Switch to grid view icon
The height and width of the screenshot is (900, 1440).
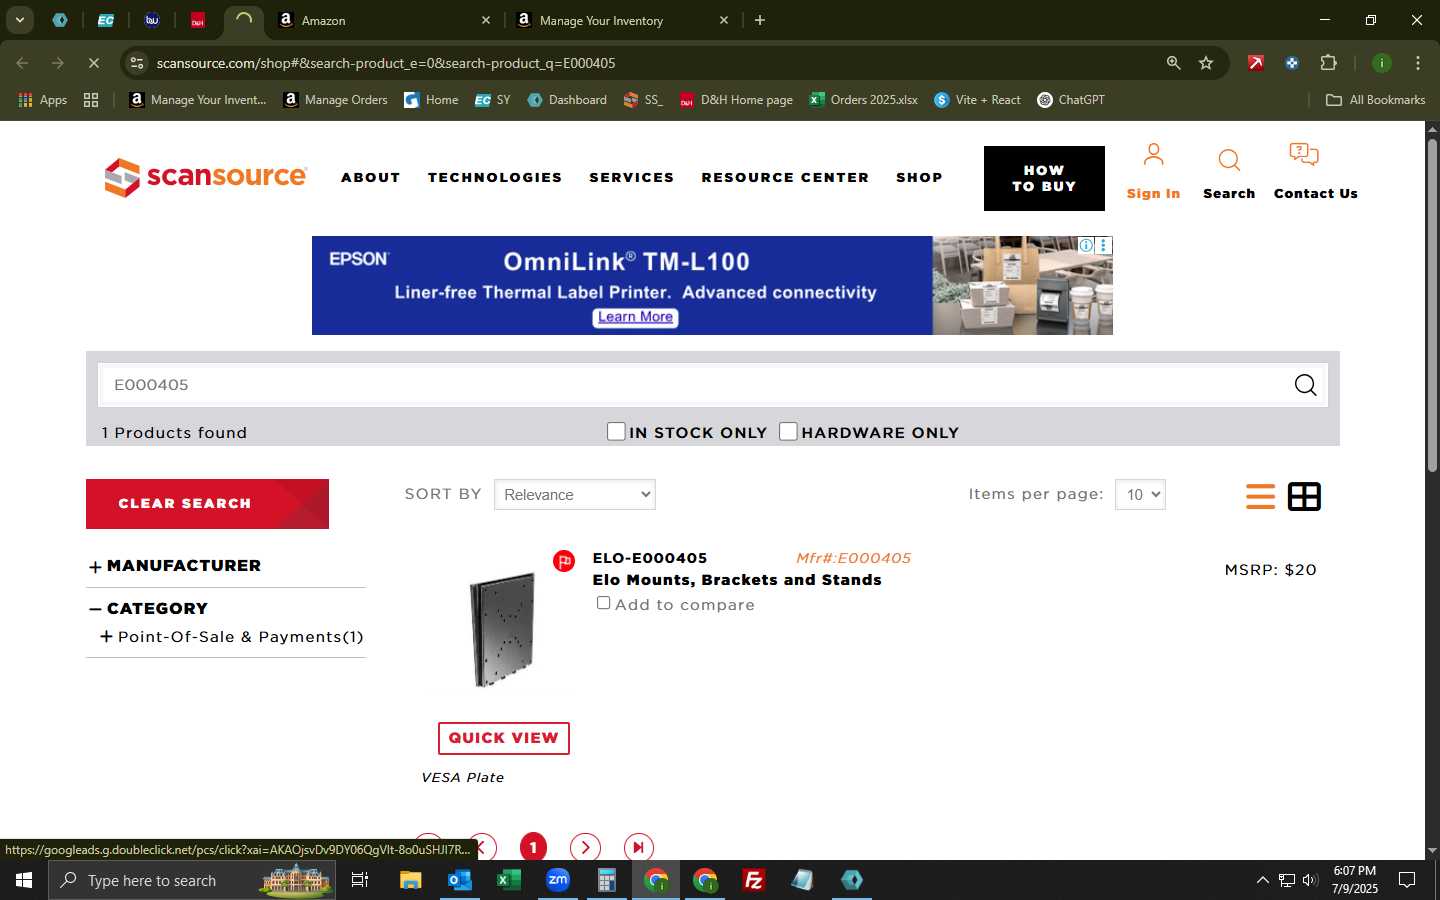point(1304,496)
